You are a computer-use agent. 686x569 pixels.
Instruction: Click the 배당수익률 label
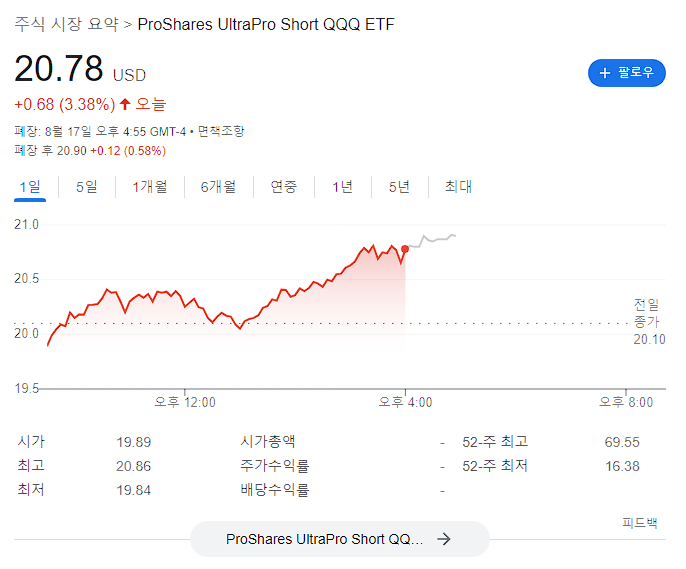coord(274,490)
